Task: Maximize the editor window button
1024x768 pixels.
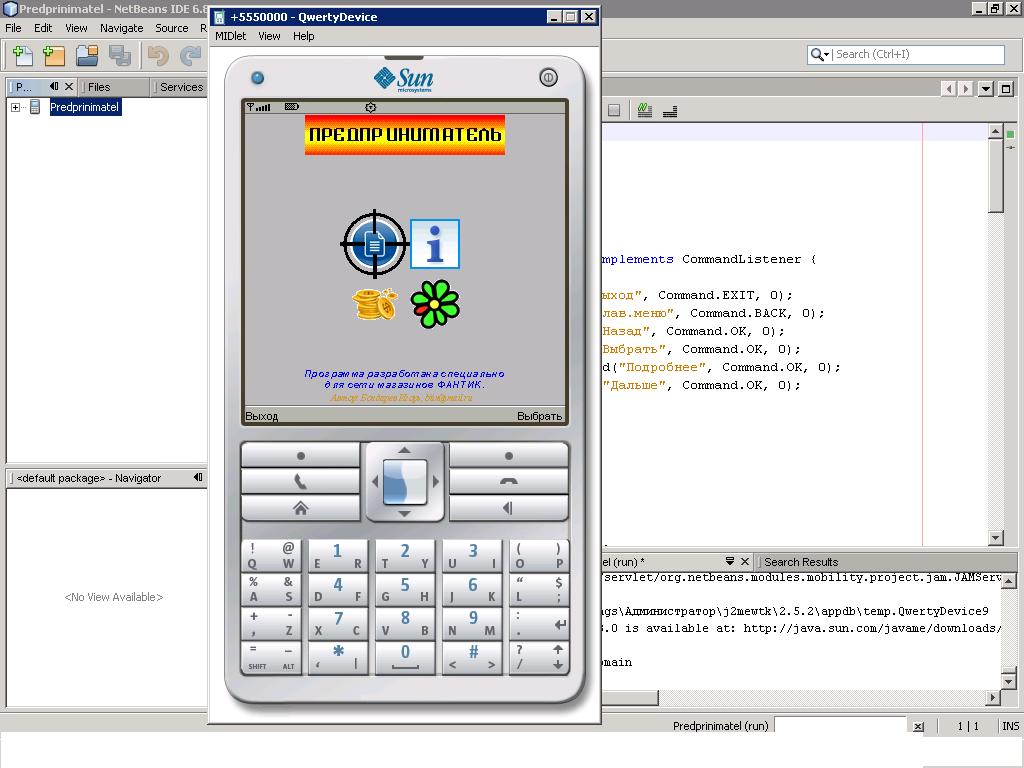Action: click(x=1006, y=88)
